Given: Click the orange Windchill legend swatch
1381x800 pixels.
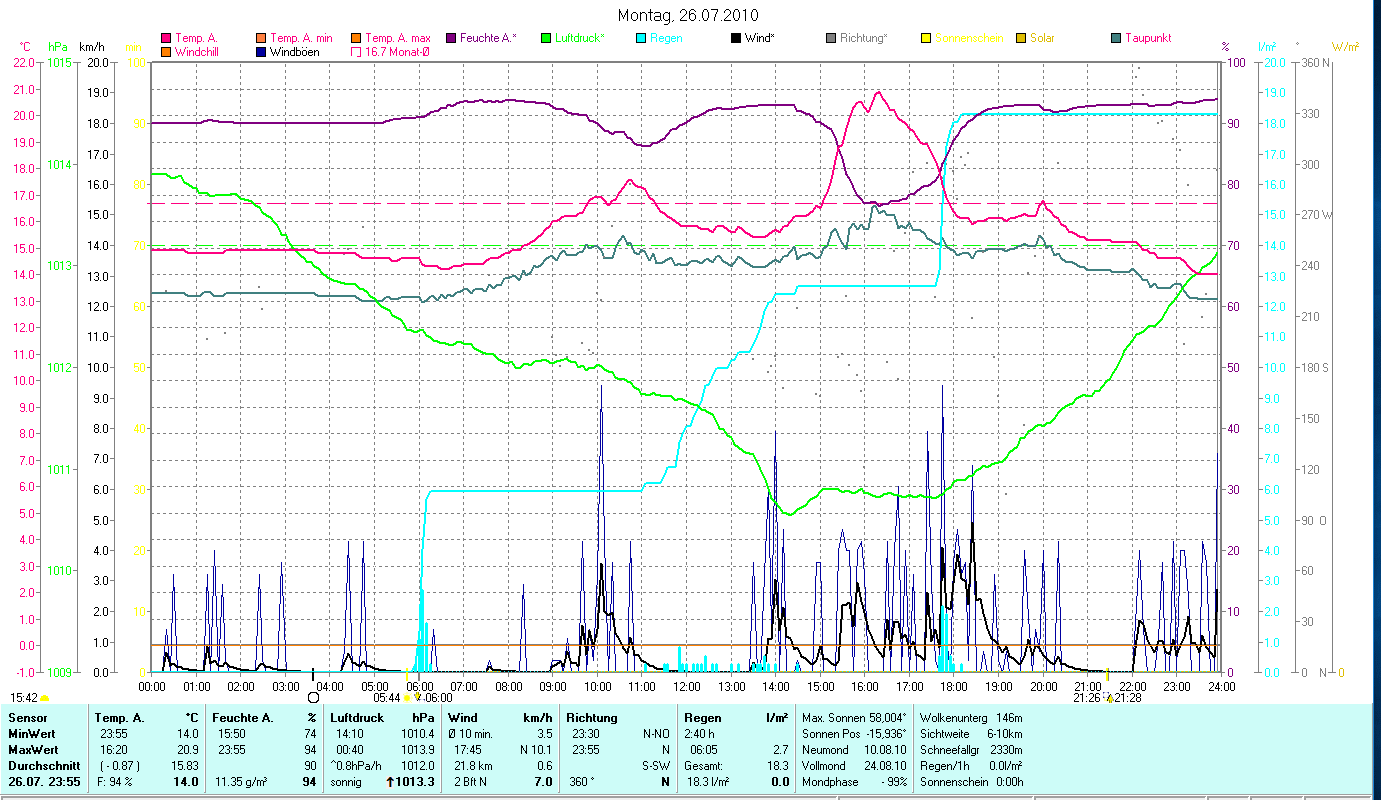Looking at the screenshot, I should pos(166,51).
